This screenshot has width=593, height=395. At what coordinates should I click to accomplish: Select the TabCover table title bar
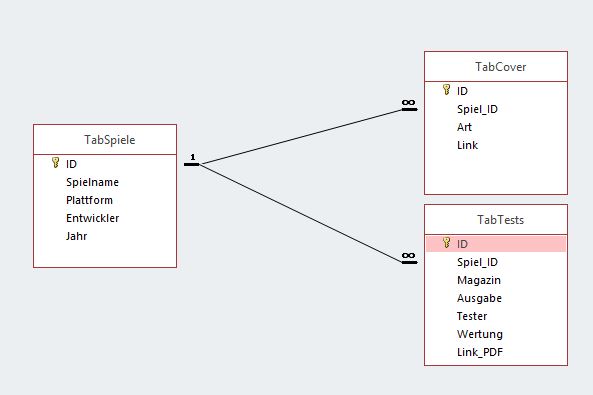[x=496, y=67]
